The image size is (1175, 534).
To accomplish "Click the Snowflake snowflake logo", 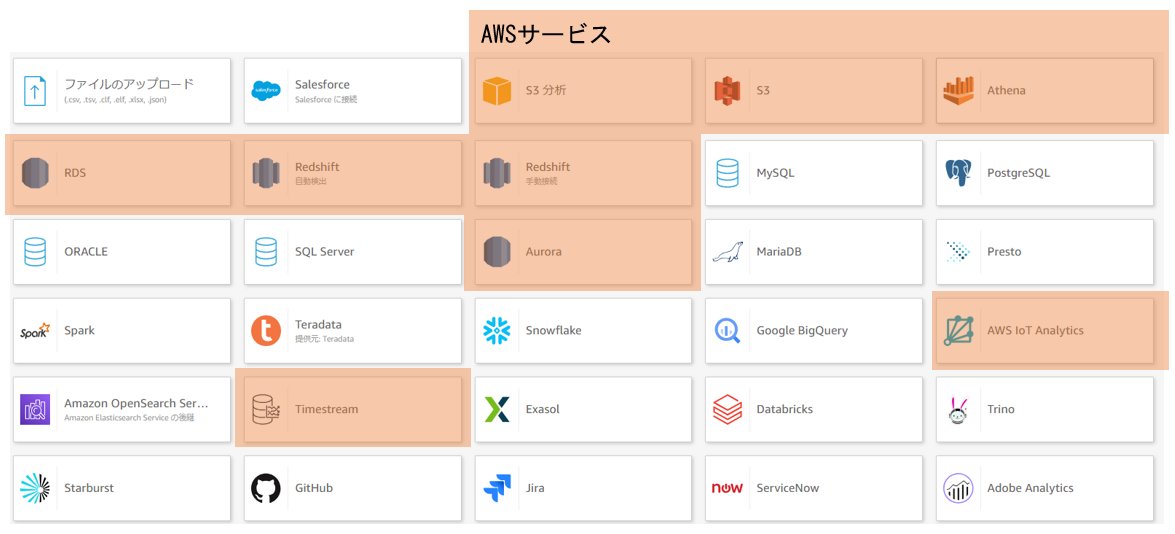I will (496, 330).
